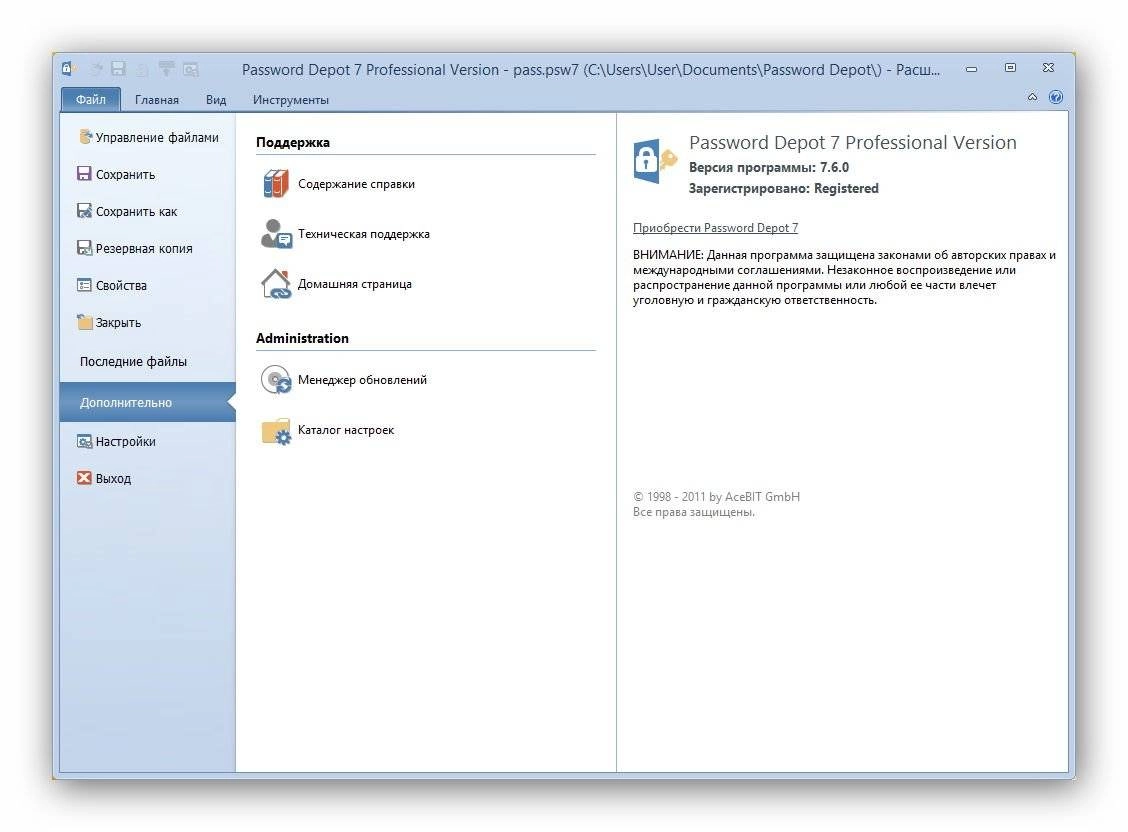Click the © 1998 - 2011 by AceBIT GmbH text

716,497
